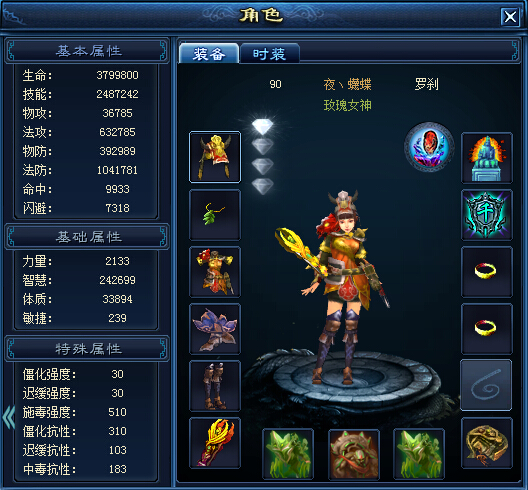The width and height of the screenshot is (528, 490).
Task: Close the 角色 character window
Action: point(510,16)
